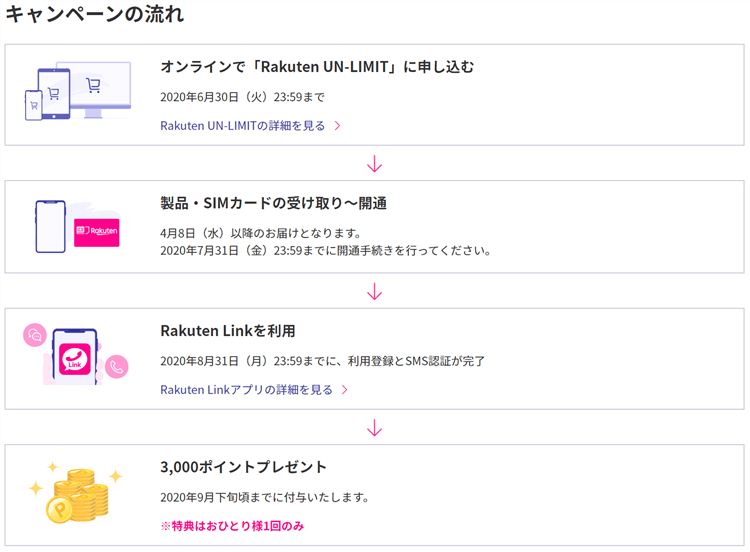Screen dimensions: 750x552
Task: Click the キャンペーンの流れ heading
Action: pos(95,15)
